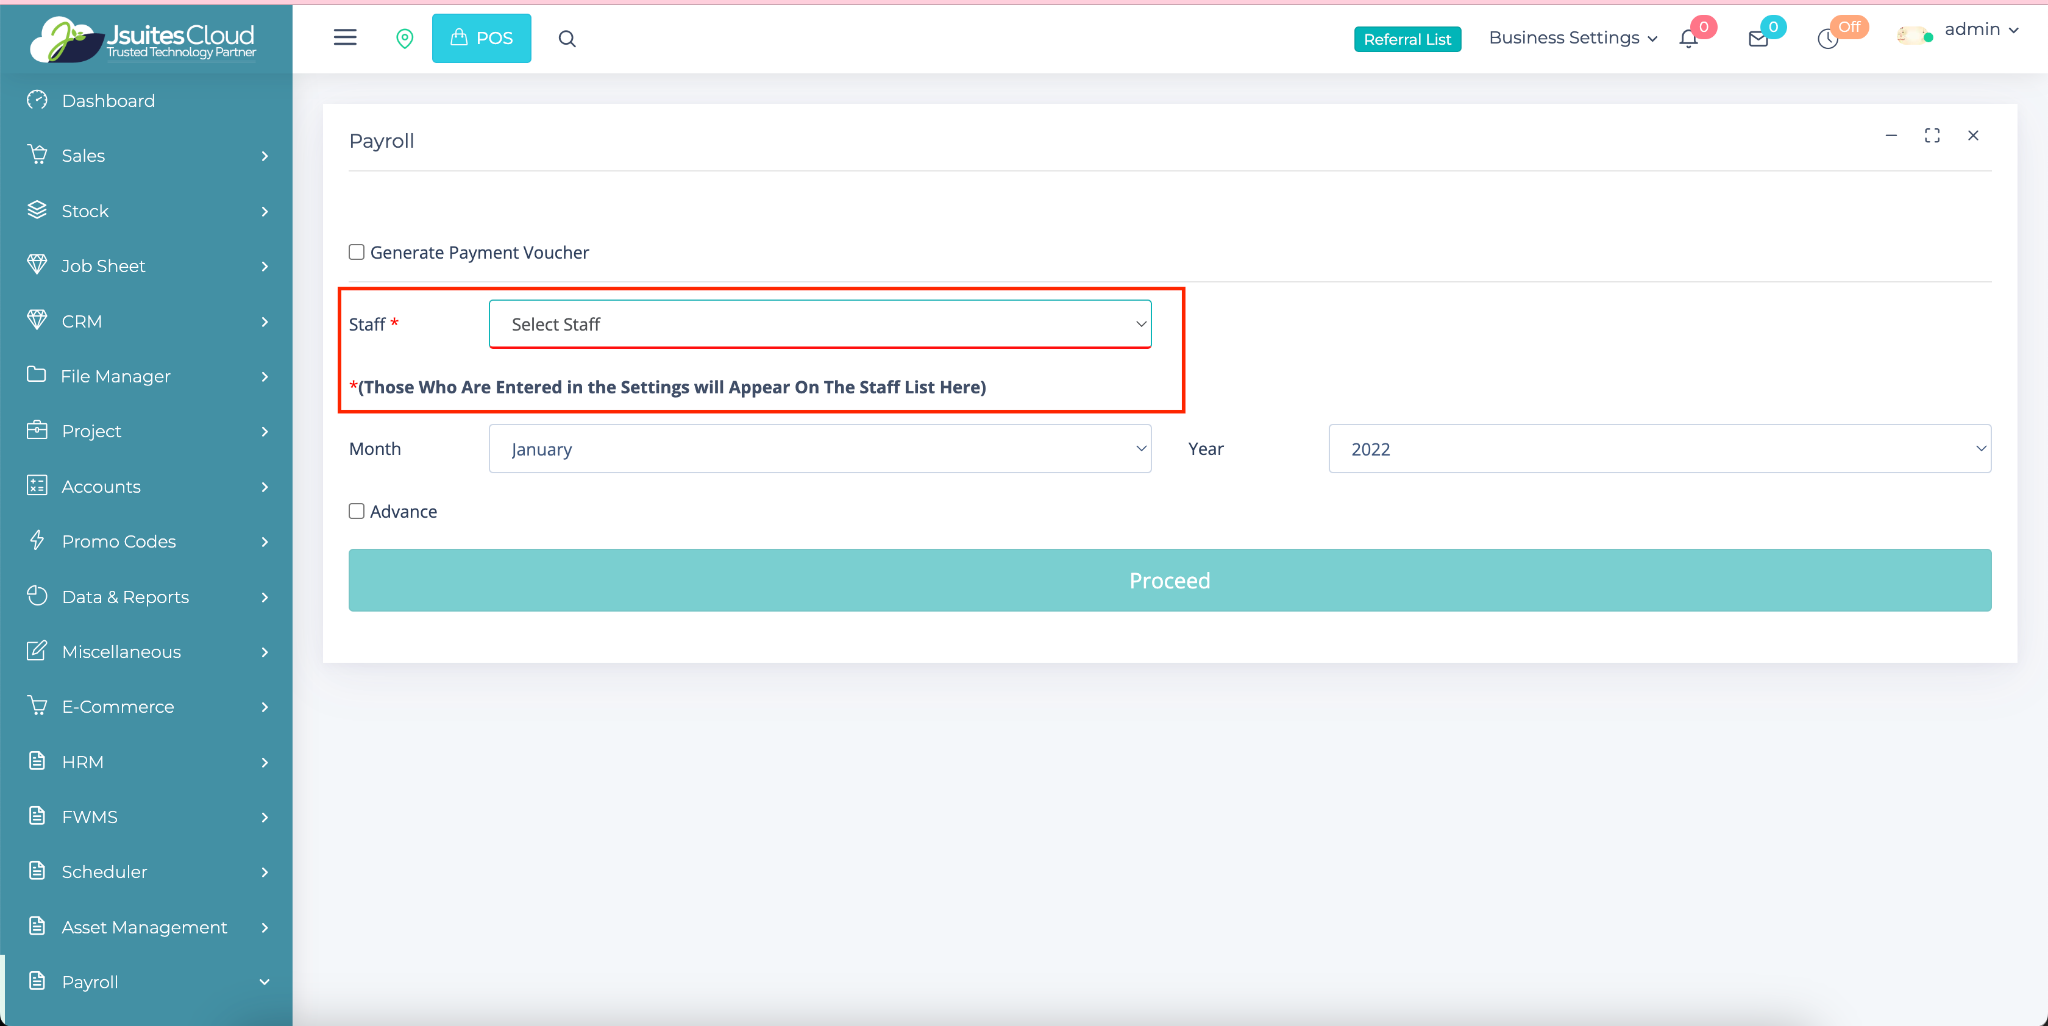Screen dimensions: 2048x1026
Task: Click the location pin icon
Action: [x=405, y=38]
